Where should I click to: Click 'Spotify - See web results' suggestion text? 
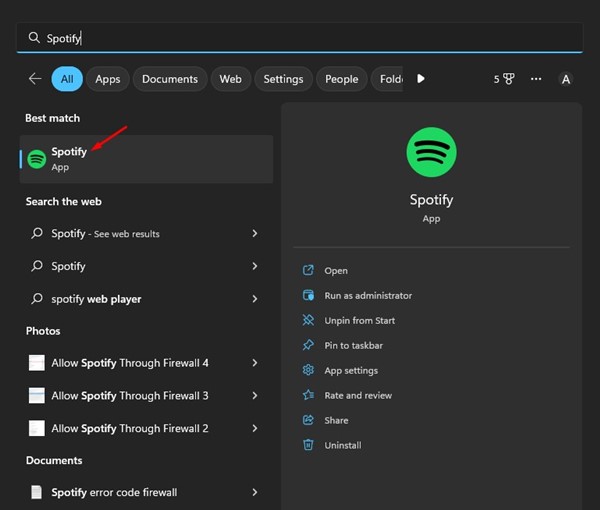tap(105, 233)
